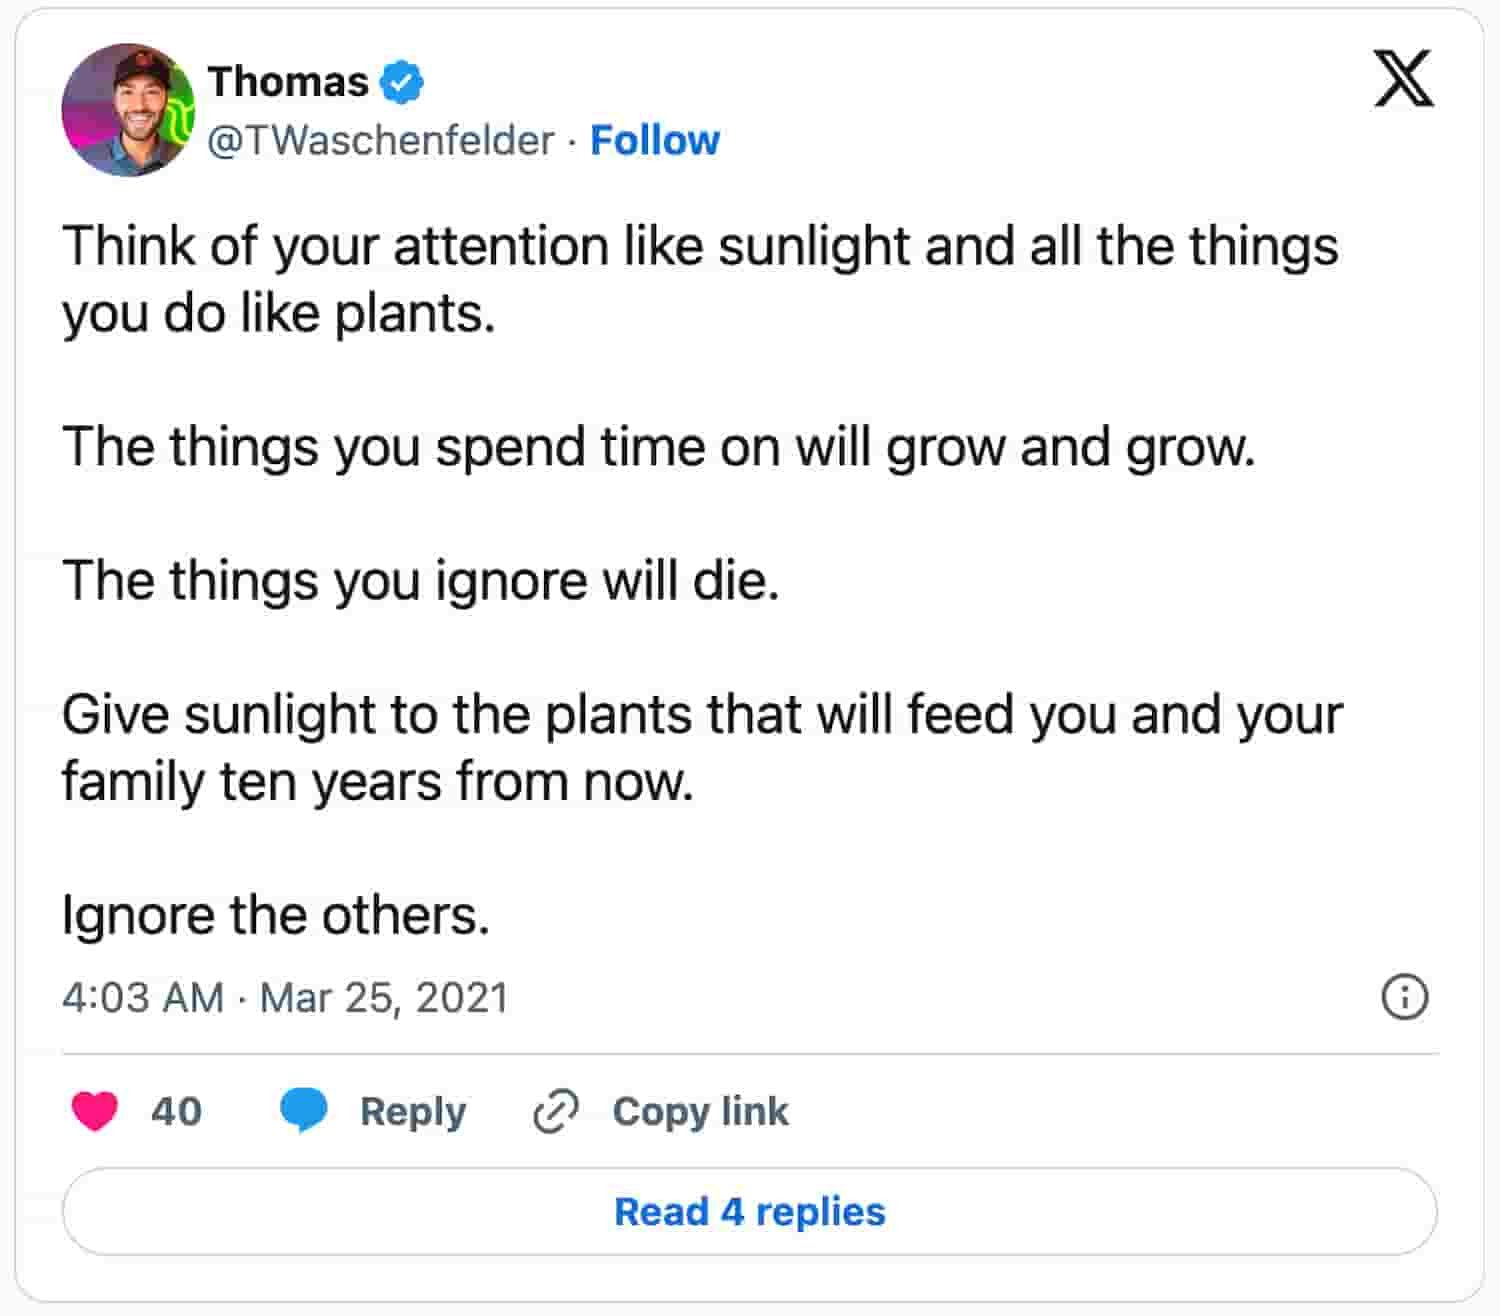The height and width of the screenshot is (1316, 1500).
Task: Click the chain link icon
Action: coord(556,1111)
